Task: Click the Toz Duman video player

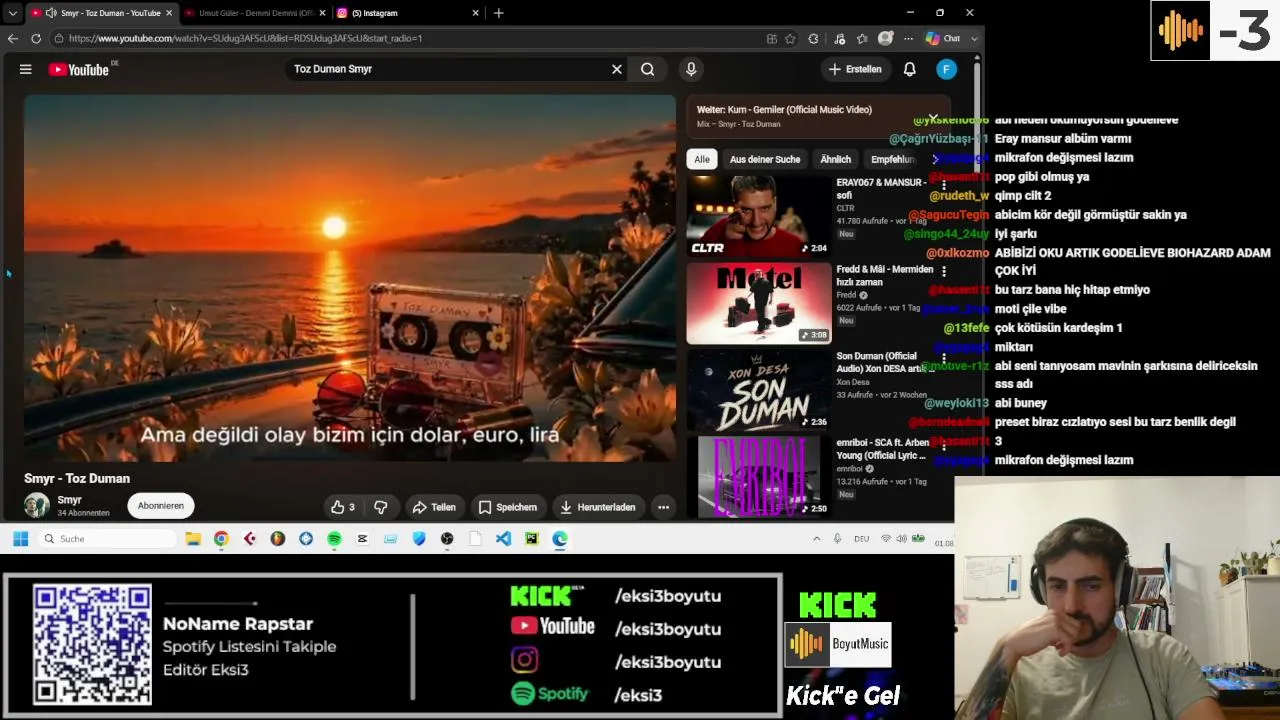Action: click(350, 278)
